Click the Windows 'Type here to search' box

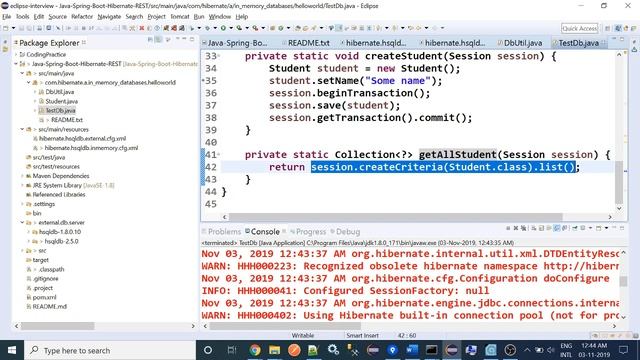click(111, 350)
